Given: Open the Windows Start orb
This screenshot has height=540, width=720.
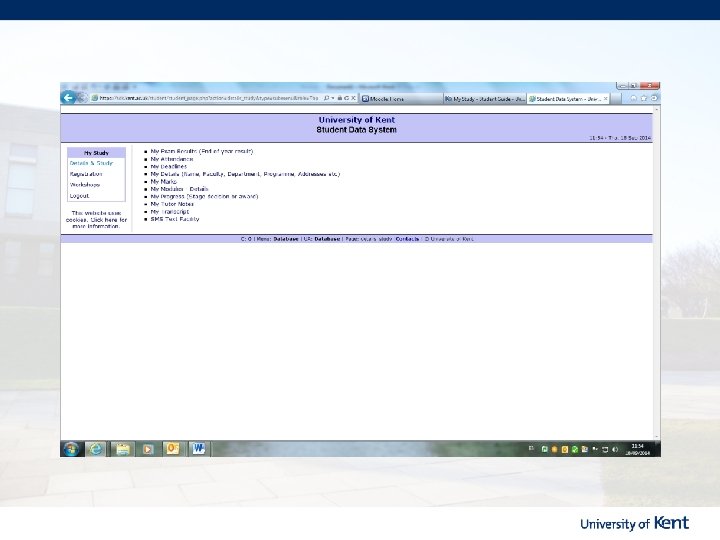Looking at the screenshot, I should coord(71,449).
